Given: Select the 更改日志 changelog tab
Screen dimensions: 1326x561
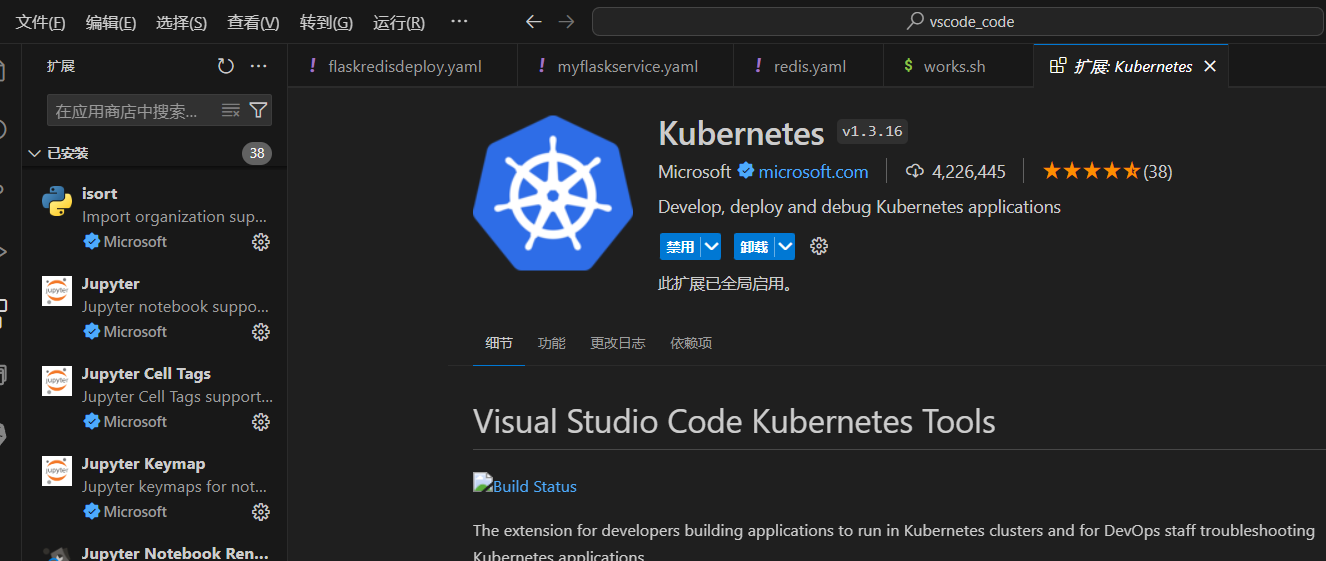Looking at the screenshot, I should (x=617, y=343).
